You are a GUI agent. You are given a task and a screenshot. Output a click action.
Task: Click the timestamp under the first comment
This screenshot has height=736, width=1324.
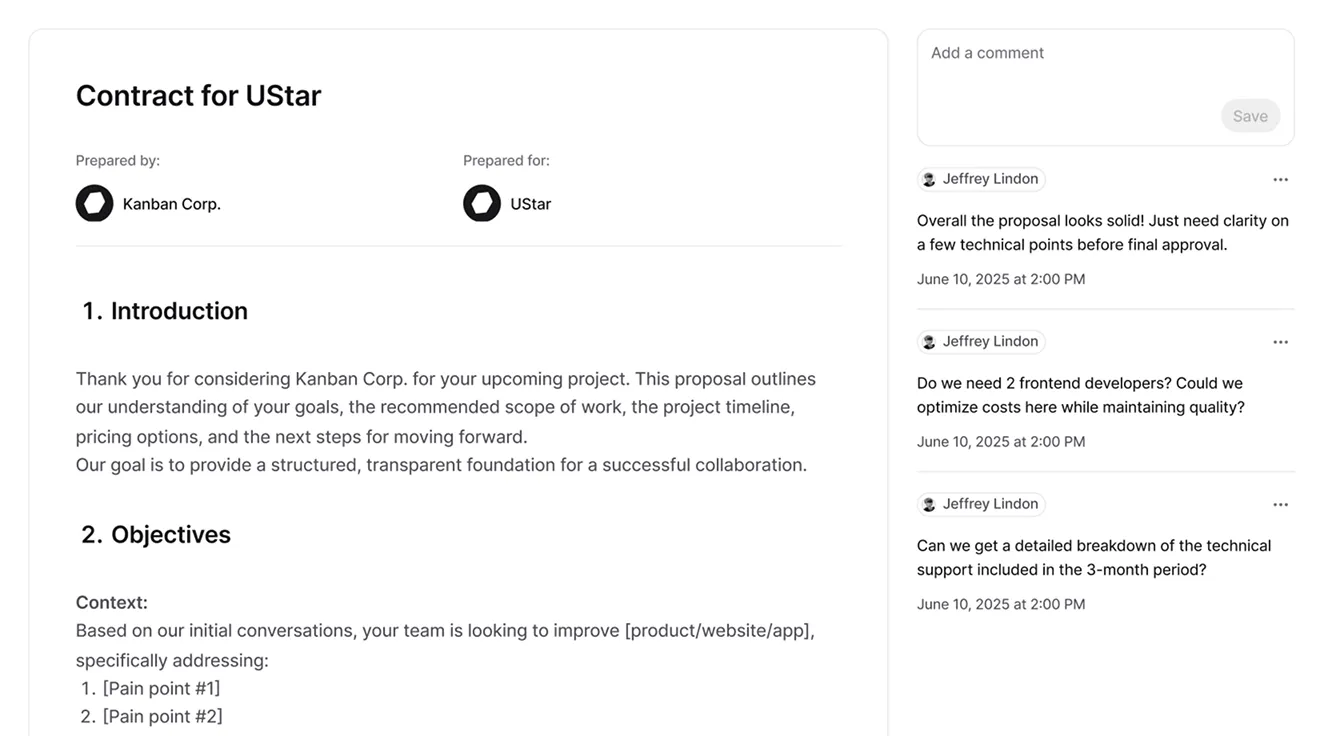click(1001, 278)
